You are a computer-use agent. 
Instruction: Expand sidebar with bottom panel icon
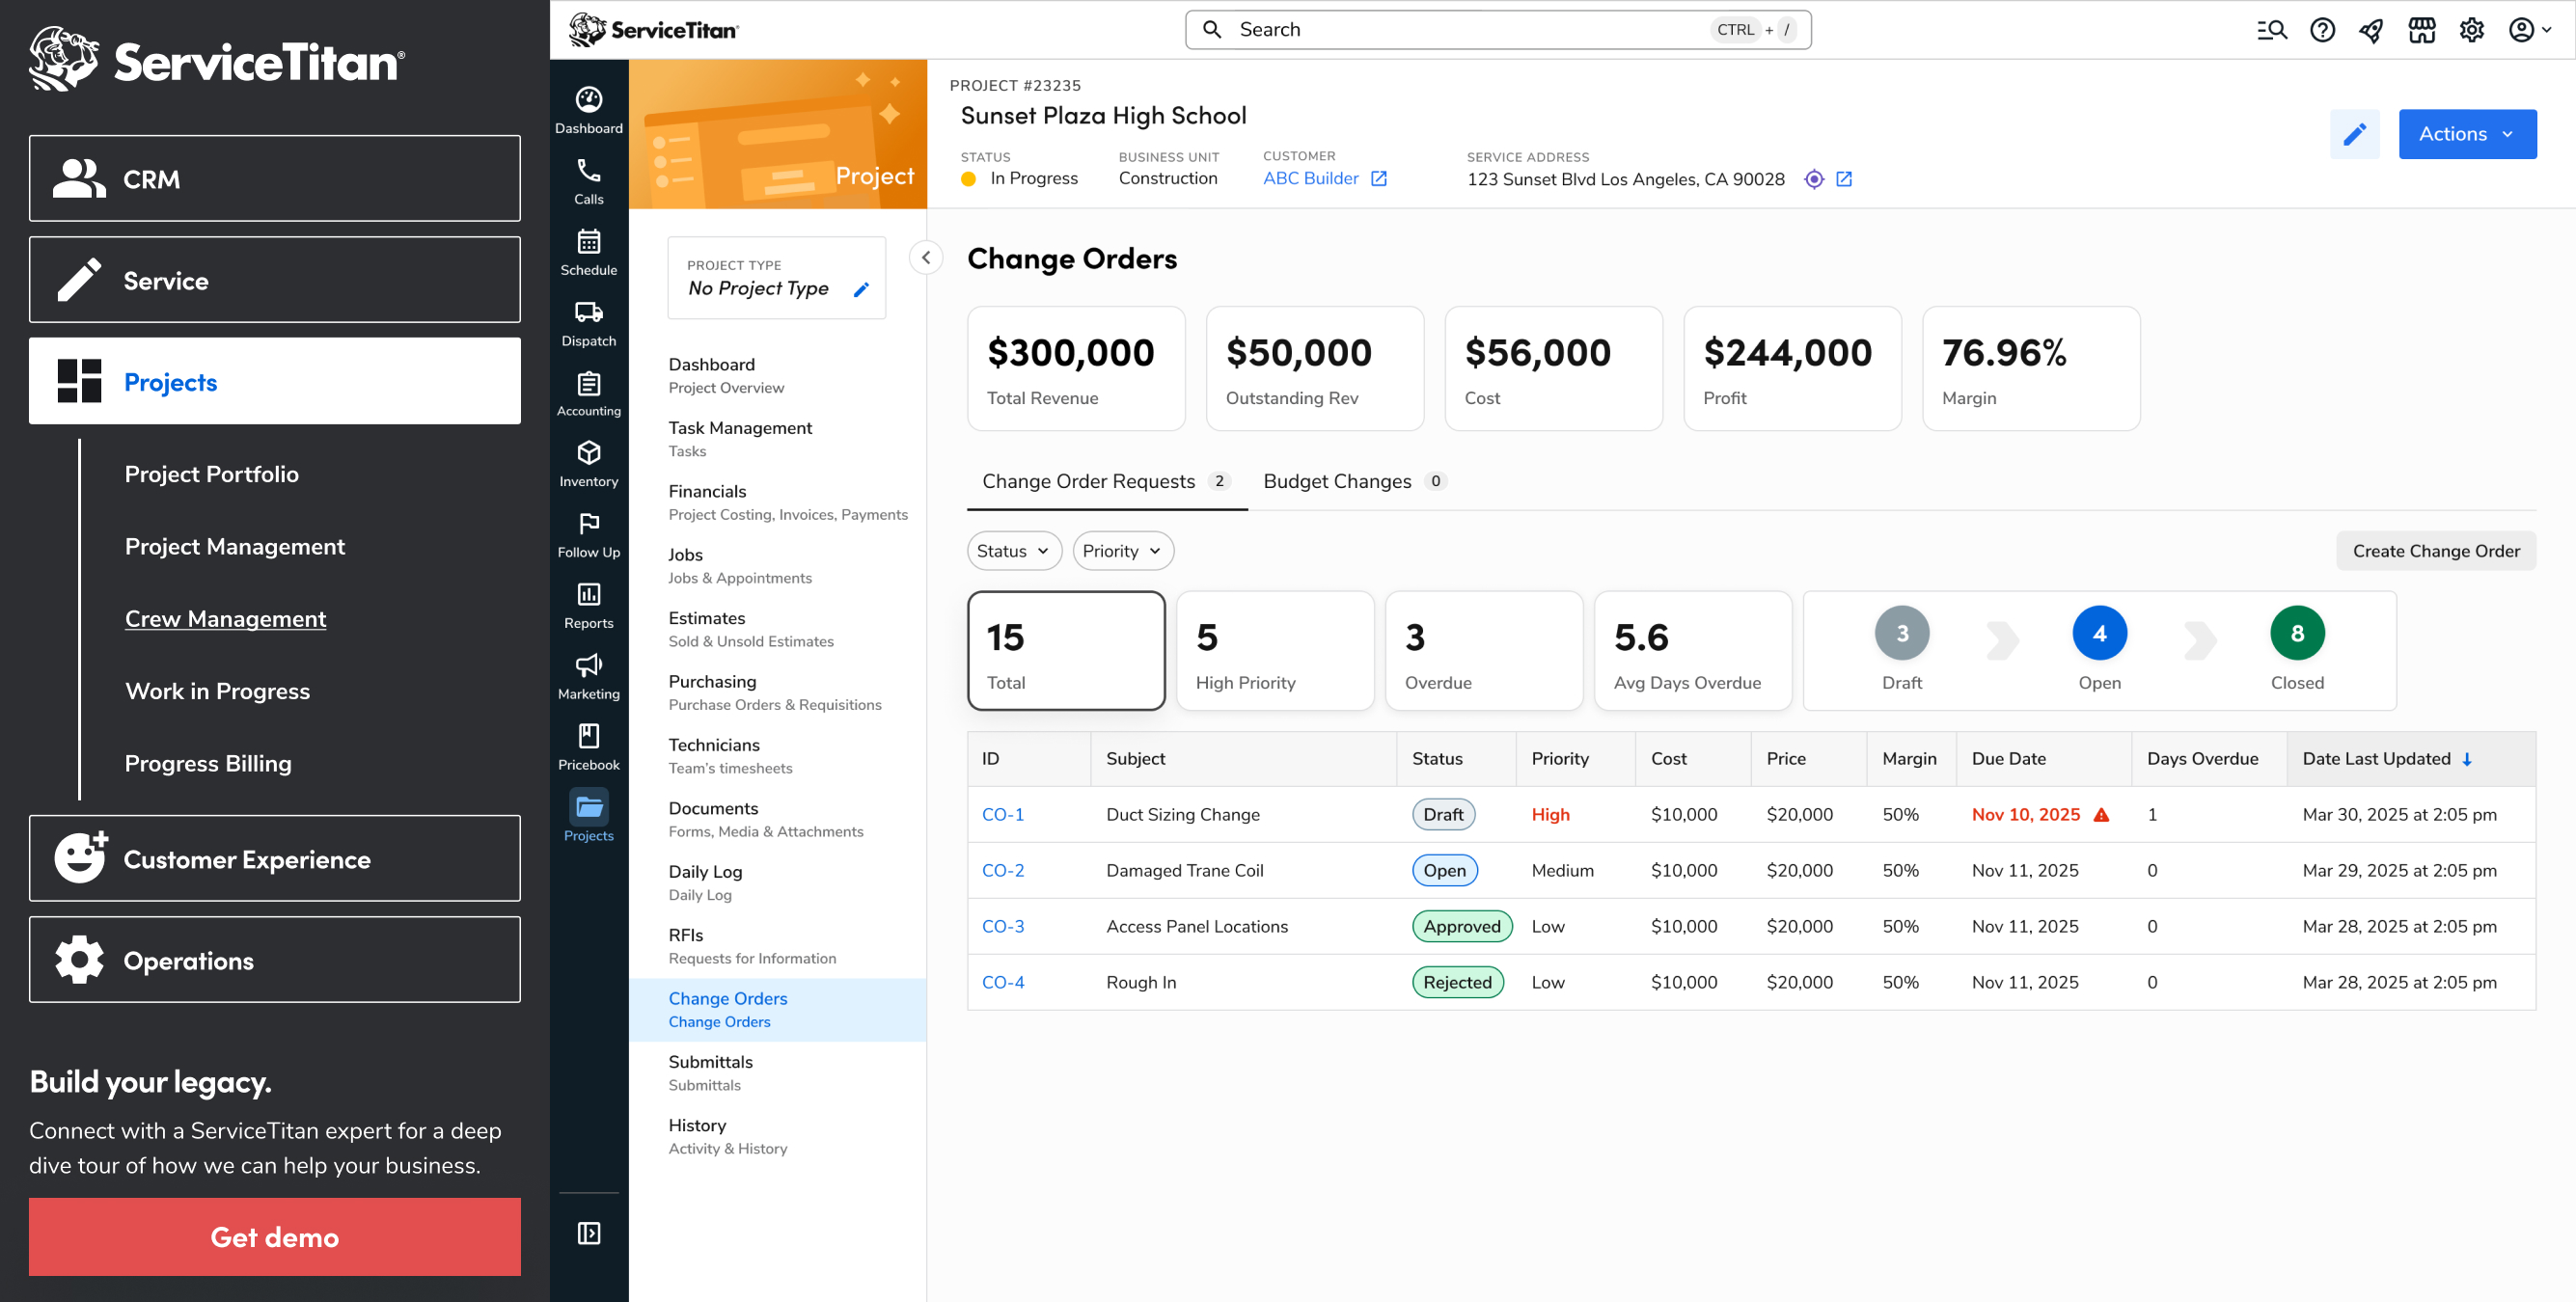pos(588,1232)
